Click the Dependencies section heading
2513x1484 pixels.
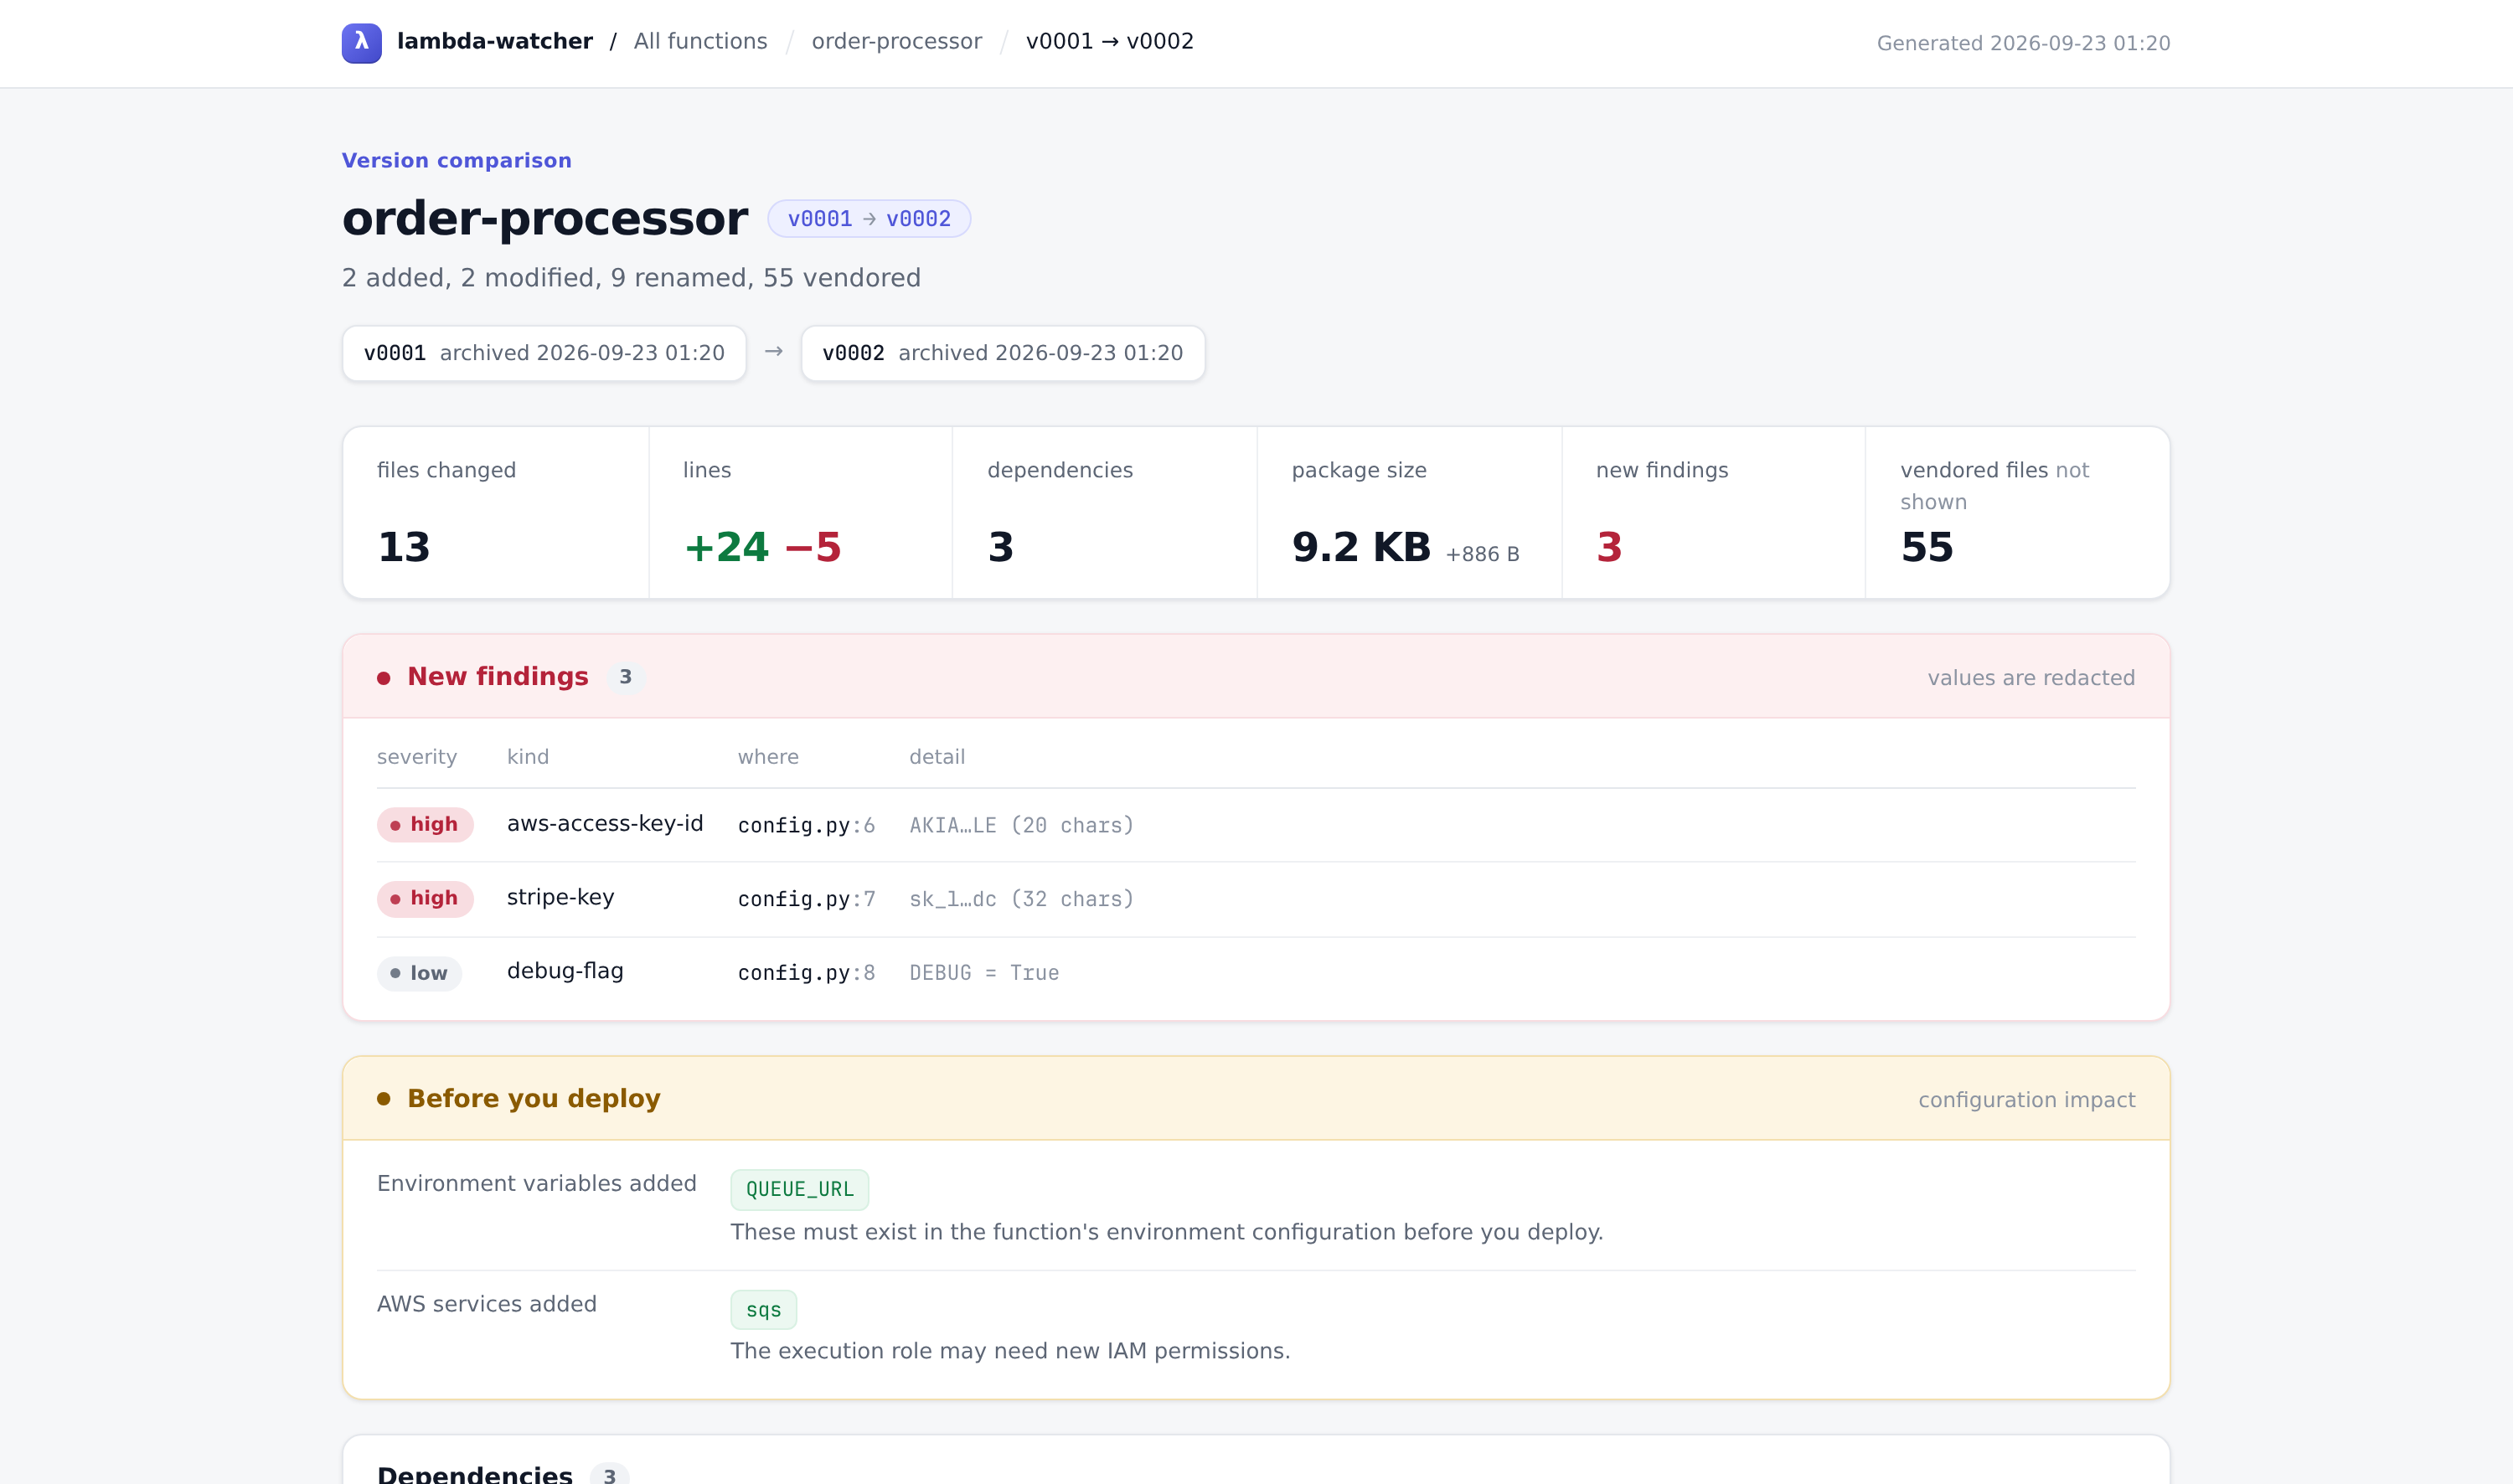[475, 1474]
